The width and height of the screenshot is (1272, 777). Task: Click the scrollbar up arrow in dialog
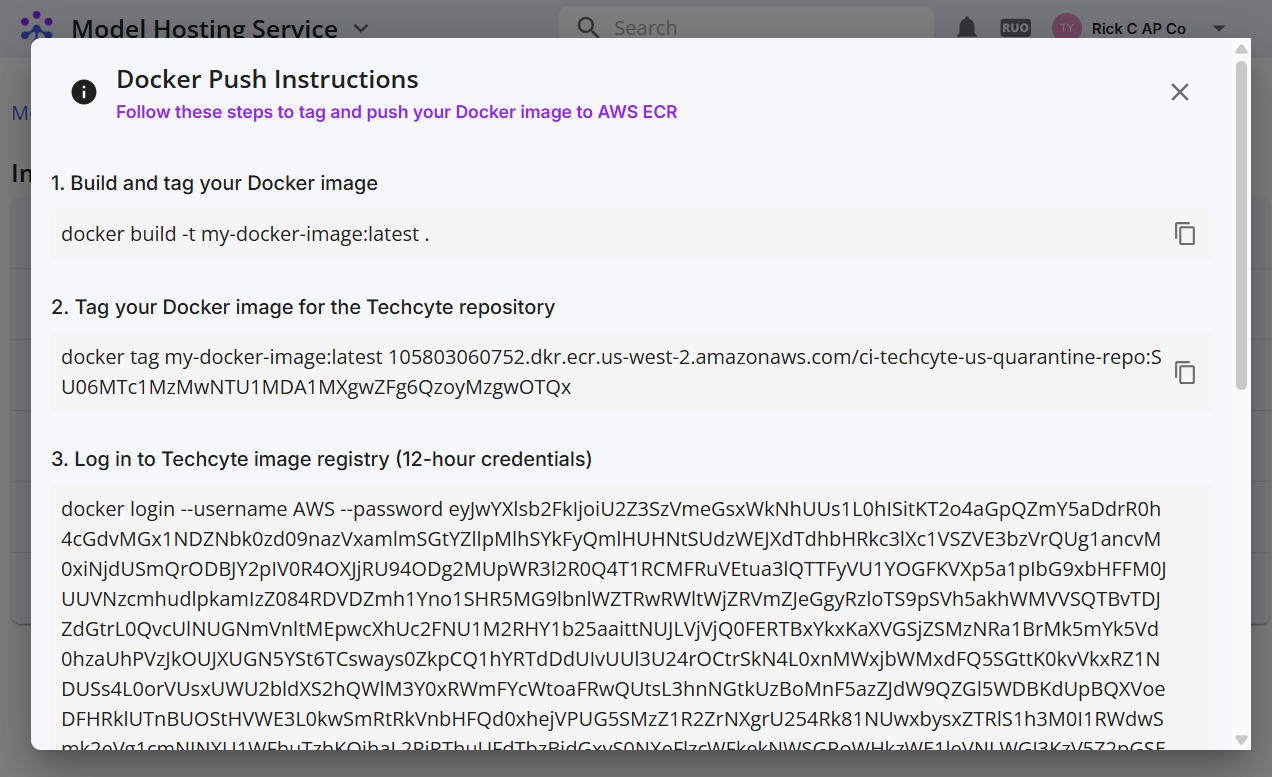click(x=1242, y=48)
